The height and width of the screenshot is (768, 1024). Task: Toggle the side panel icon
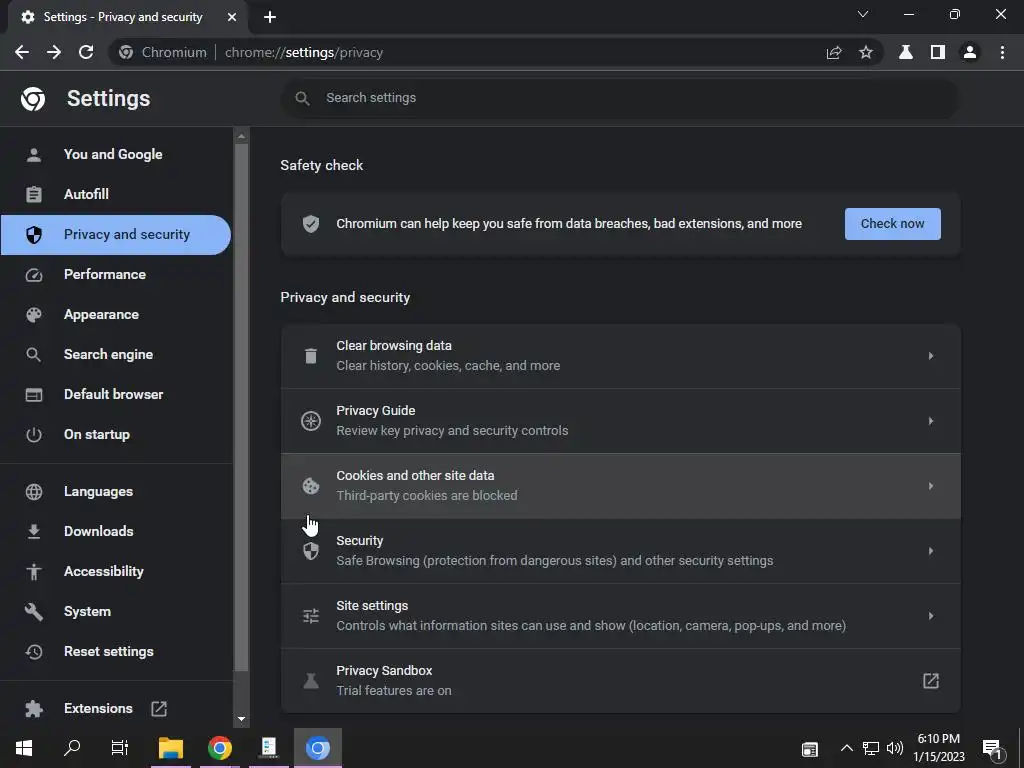[x=938, y=52]
